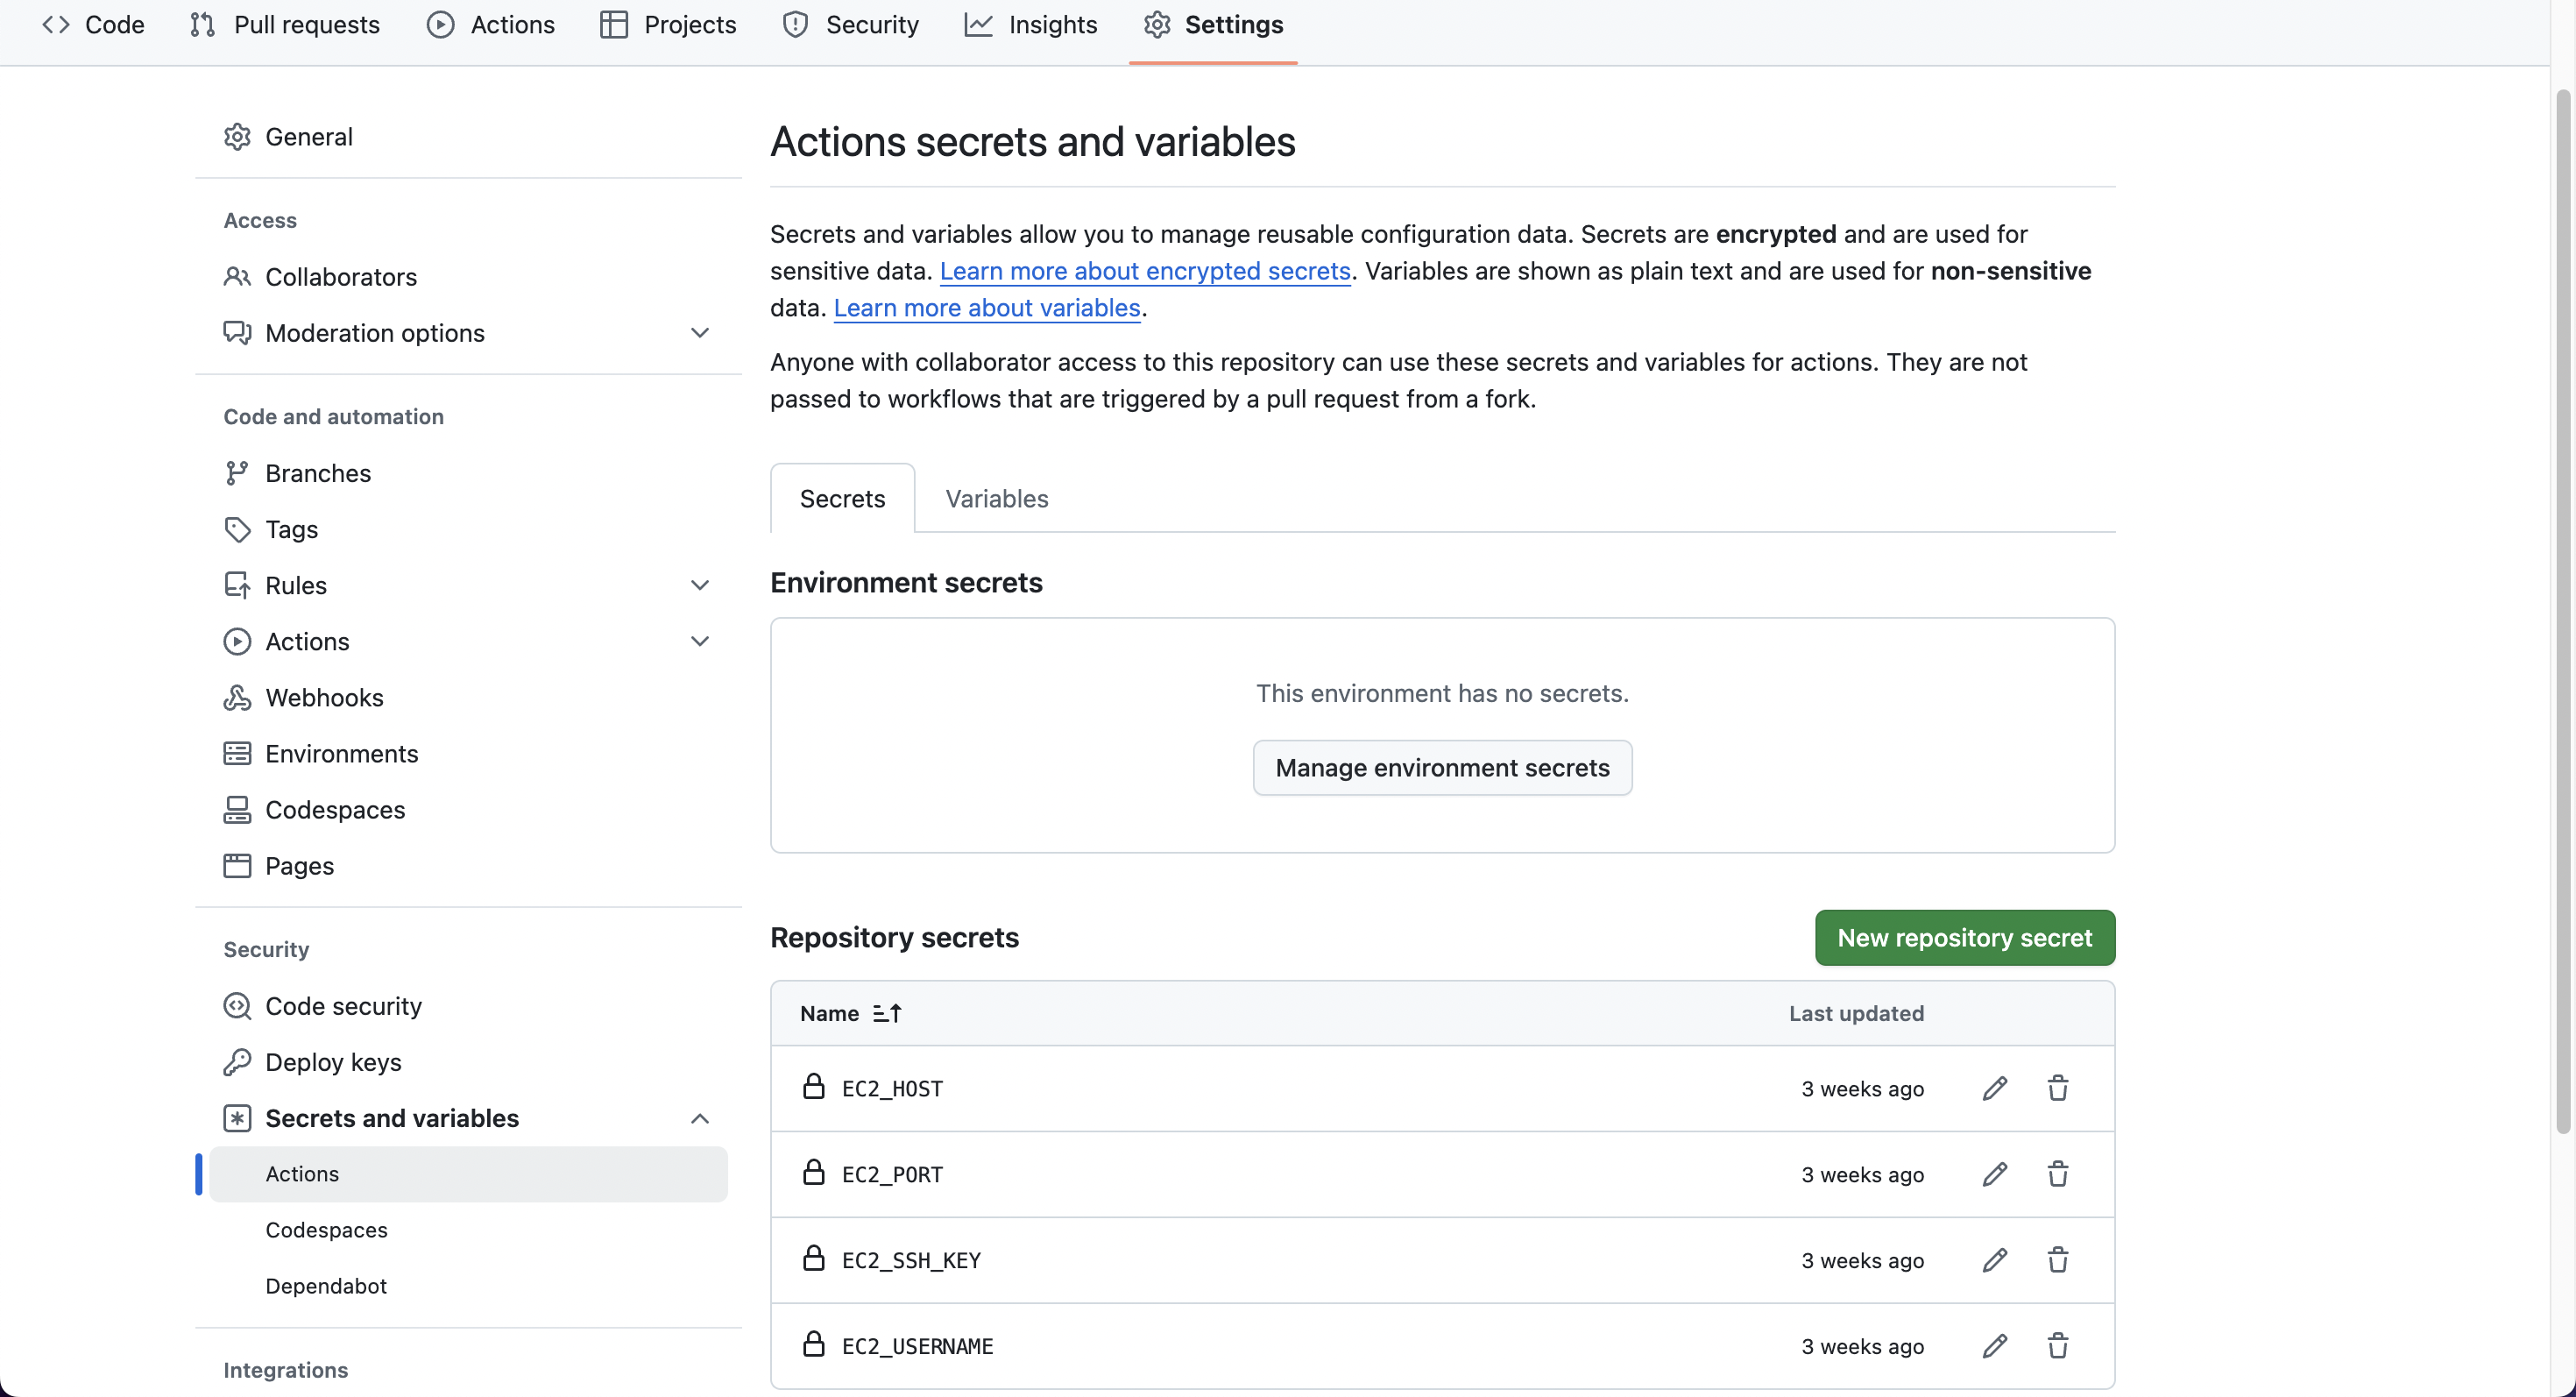
Task: Click the Branches icon in sidebar
Action: pyautogui.click(x=239, y=472)
